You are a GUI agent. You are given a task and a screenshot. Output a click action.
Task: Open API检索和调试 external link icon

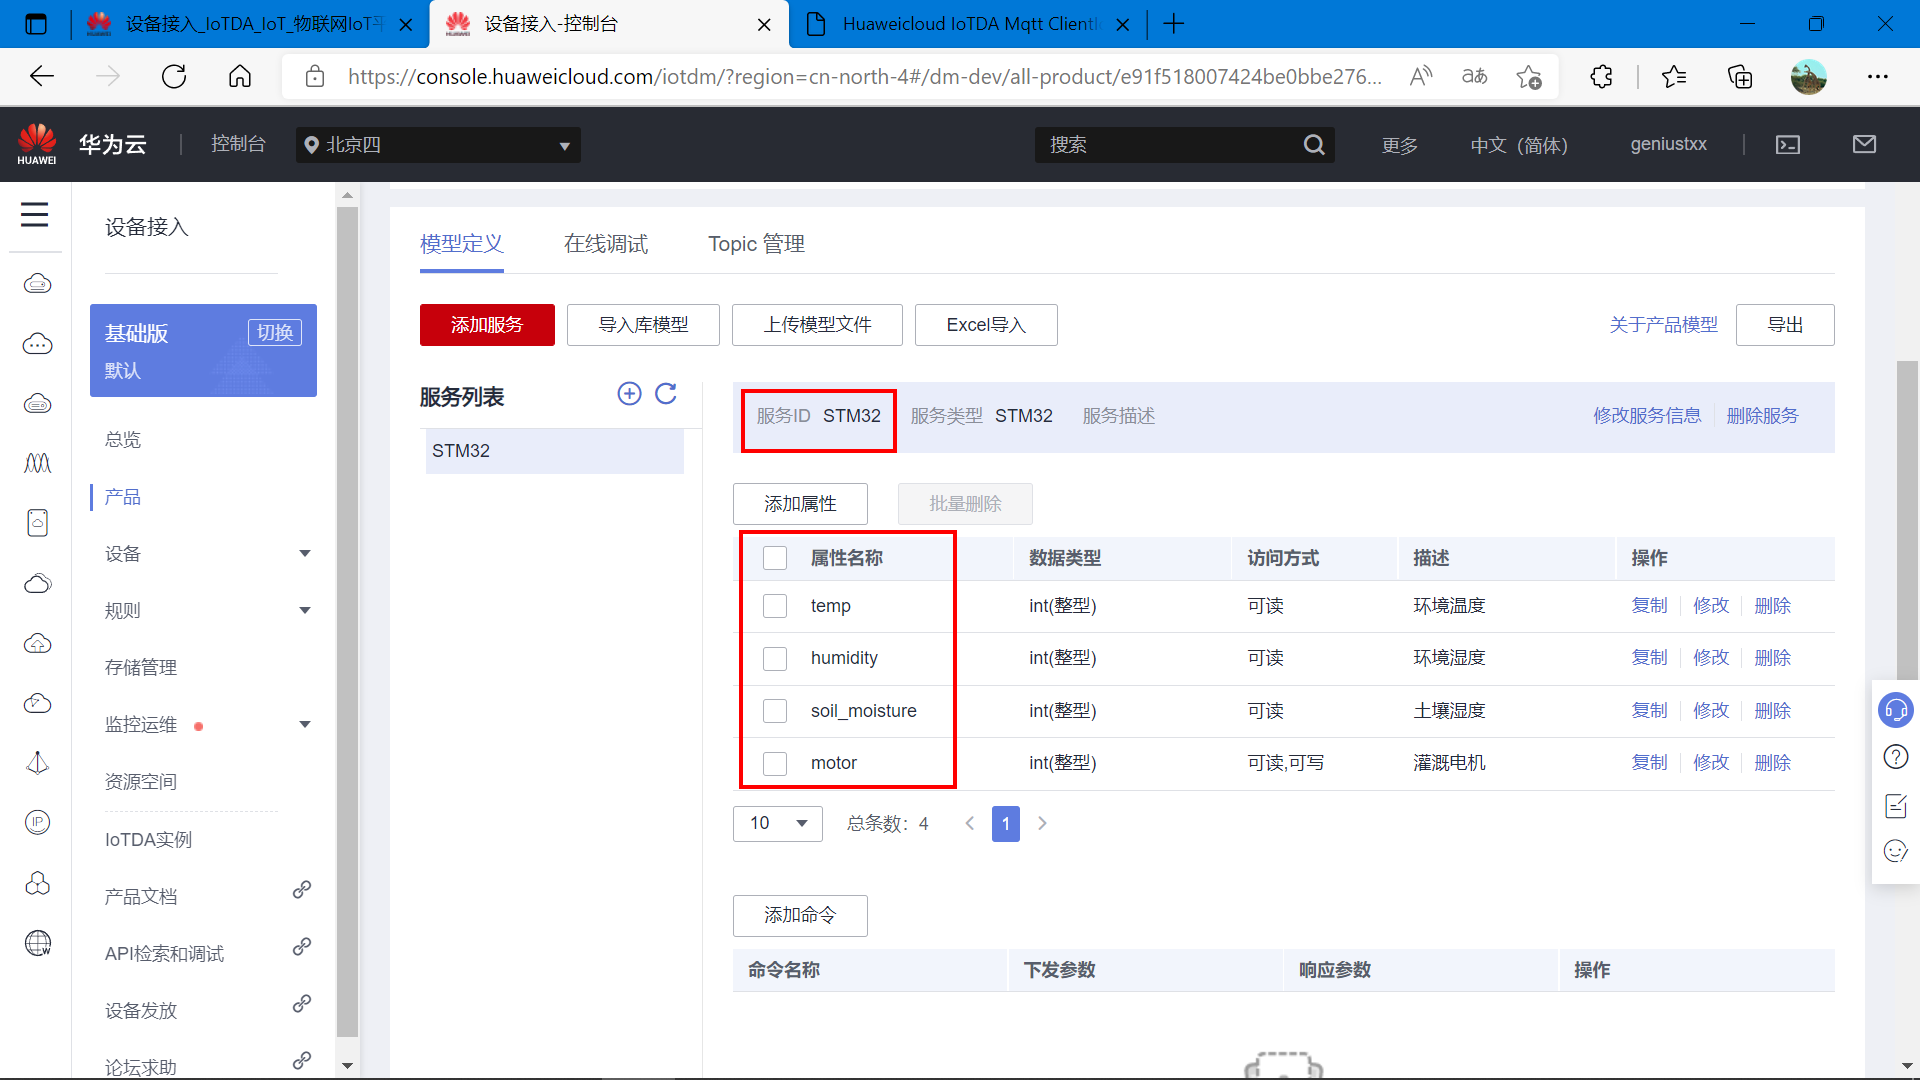(301, 947)
